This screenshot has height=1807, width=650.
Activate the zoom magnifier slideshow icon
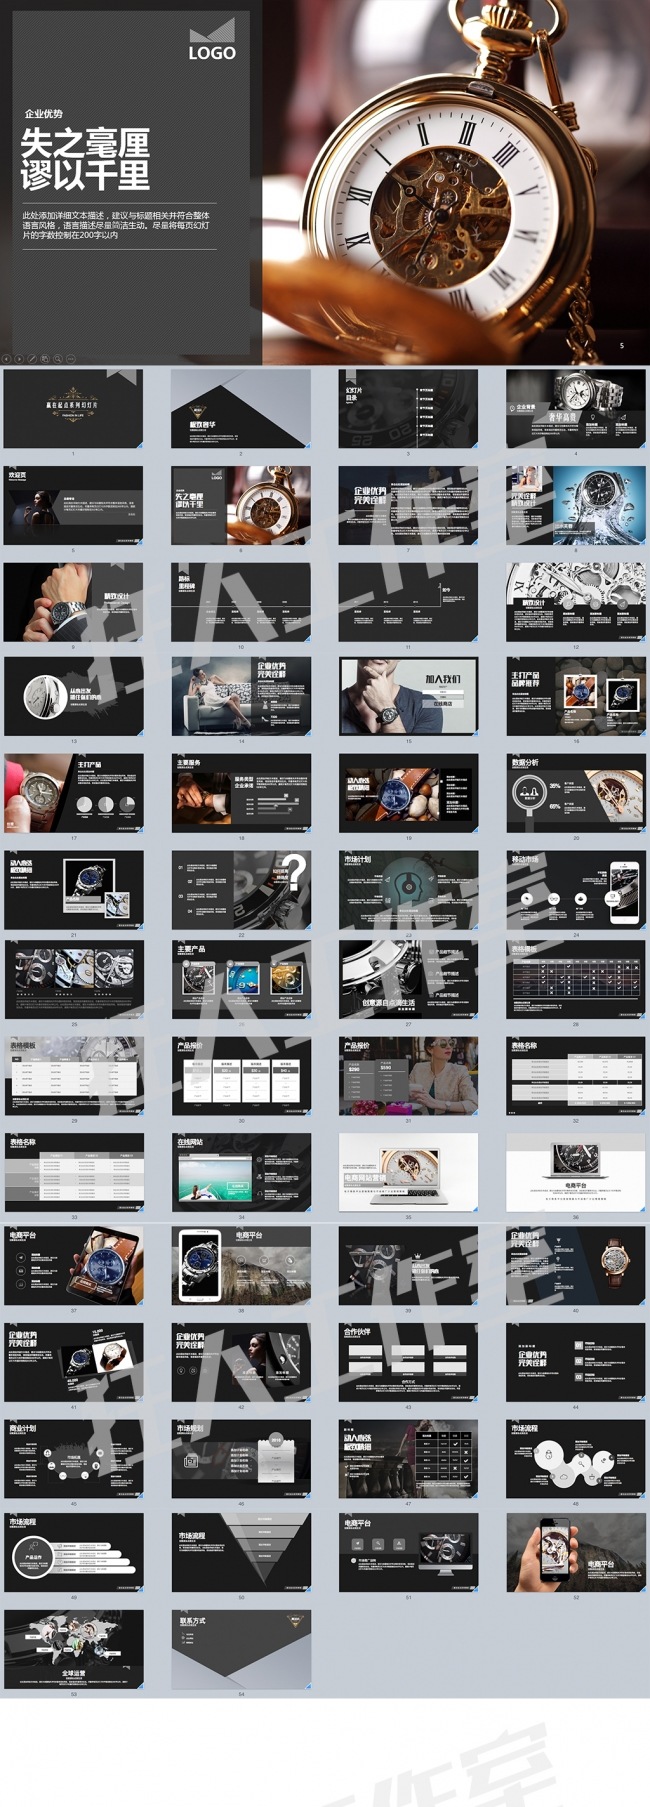coord(58,359)
